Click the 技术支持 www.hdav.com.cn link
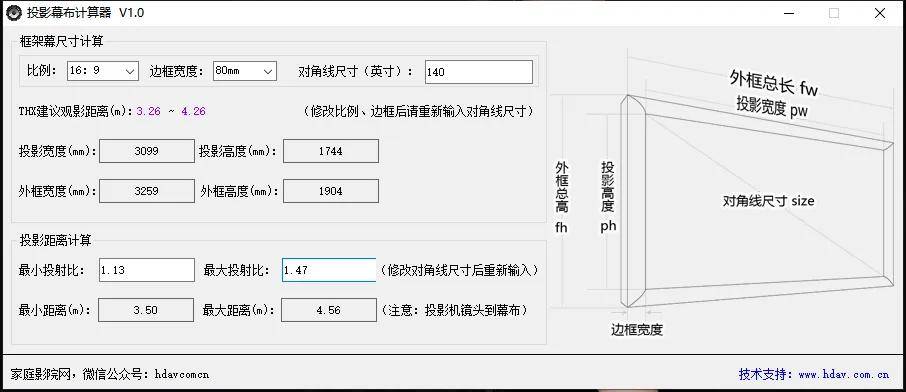 814,374
